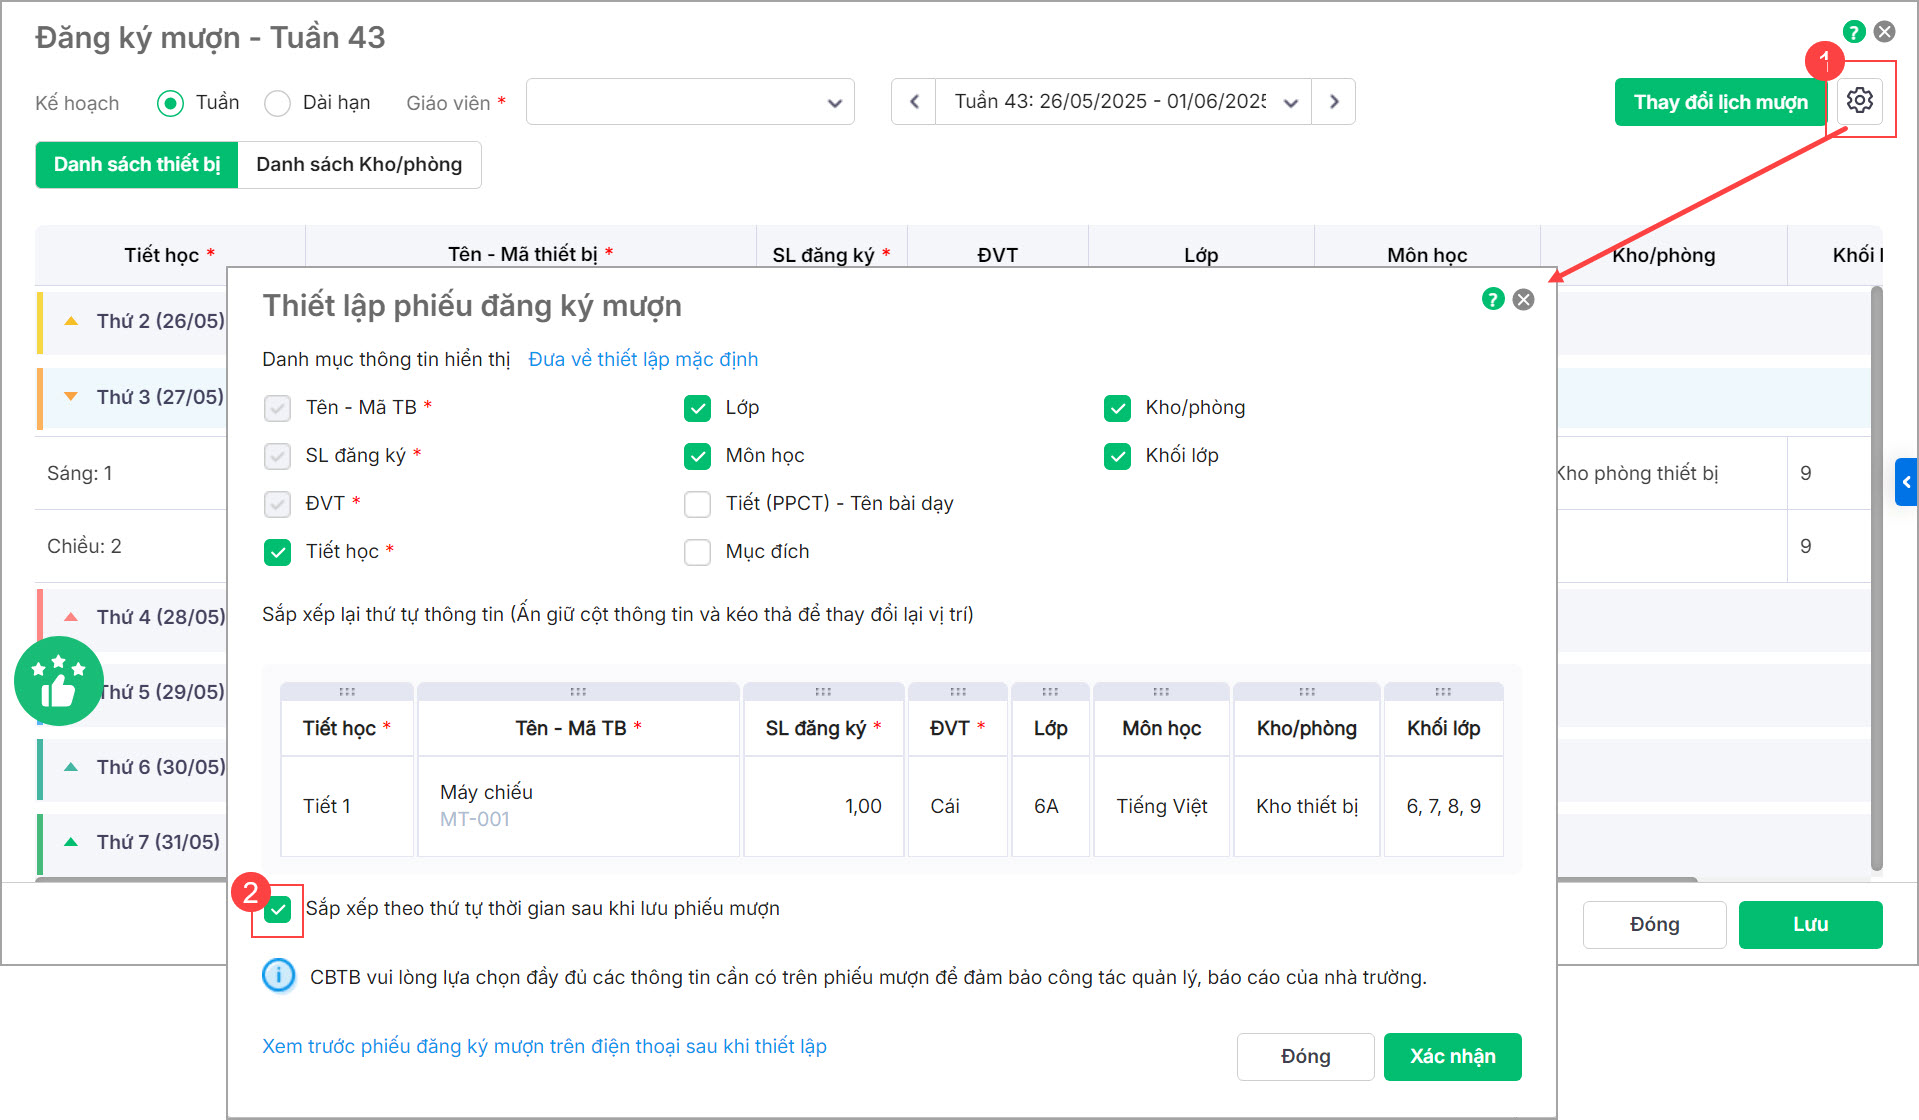This screenshot has height=1120, width=1919.
Task: Click the green help icon in the settings dialog
Action: point(1492,299)
